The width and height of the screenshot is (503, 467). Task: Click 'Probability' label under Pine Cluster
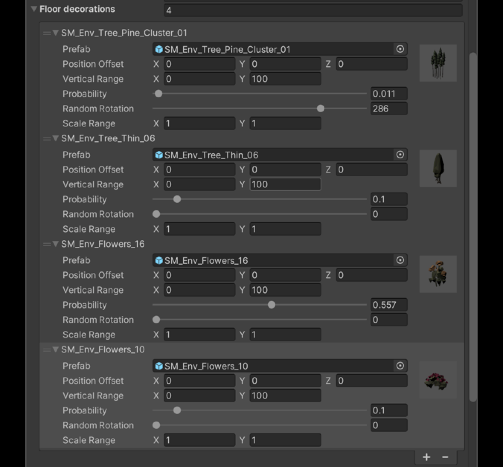pyautogui.click(x=85, y=94)
